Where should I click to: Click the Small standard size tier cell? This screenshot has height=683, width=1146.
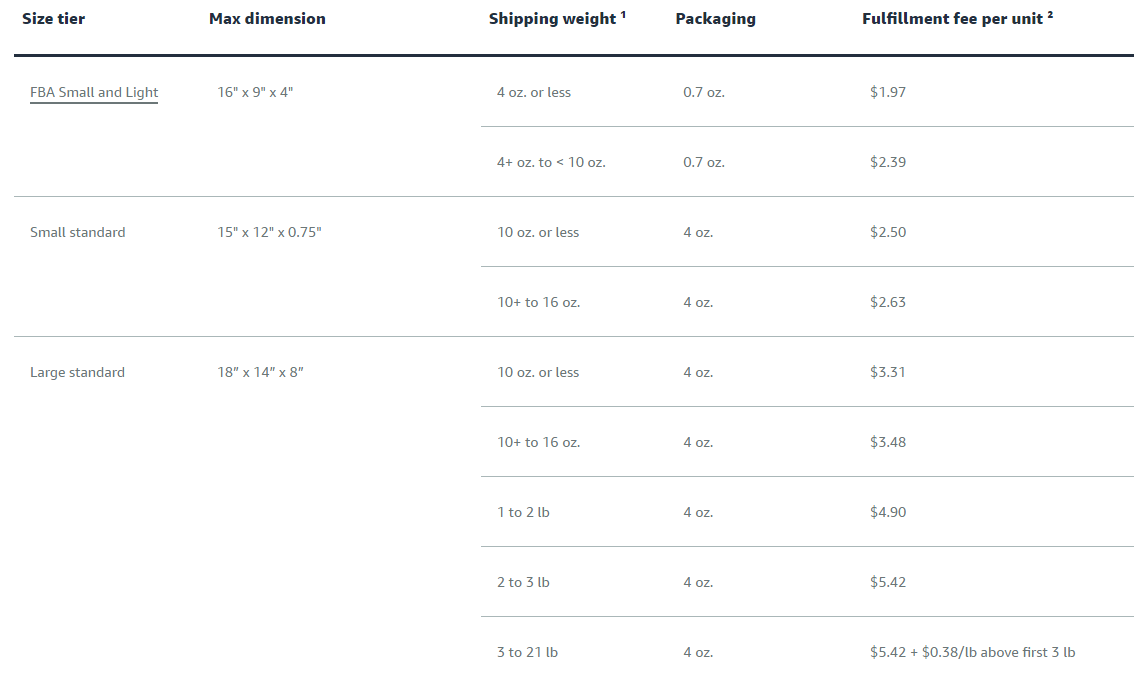coord(78,232)
